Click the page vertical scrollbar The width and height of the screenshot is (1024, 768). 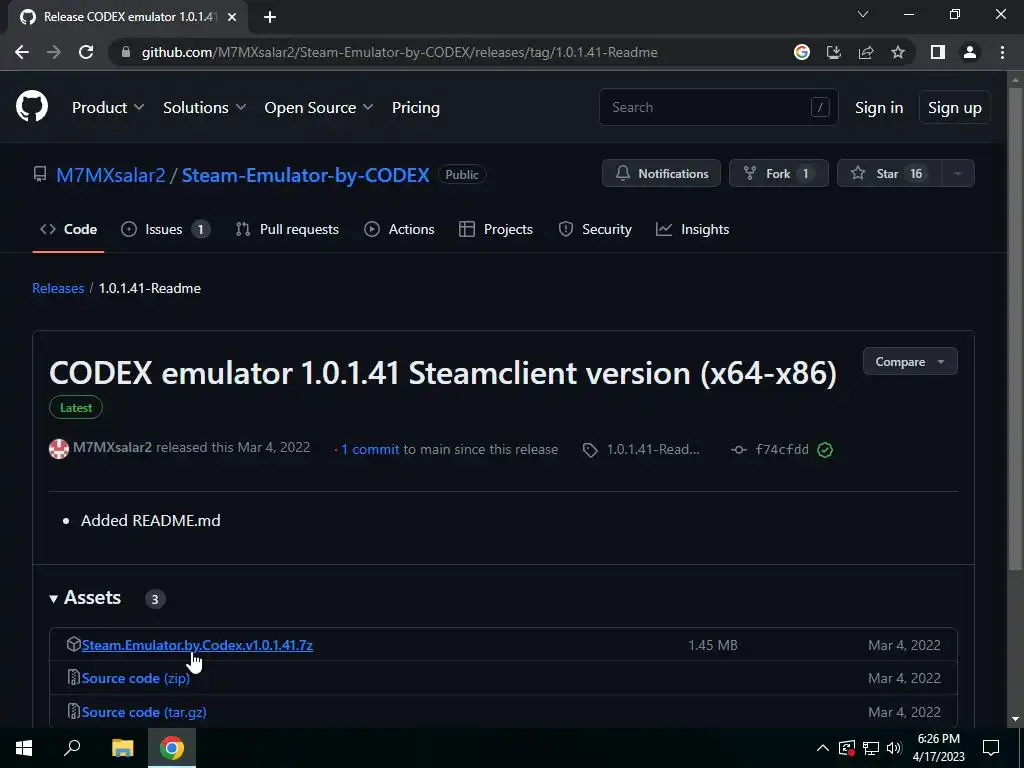(1015, 327)
